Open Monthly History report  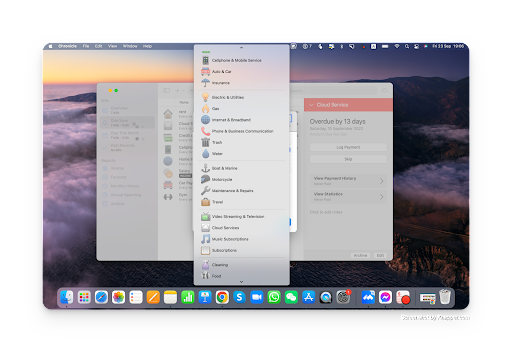click(128, 186)
